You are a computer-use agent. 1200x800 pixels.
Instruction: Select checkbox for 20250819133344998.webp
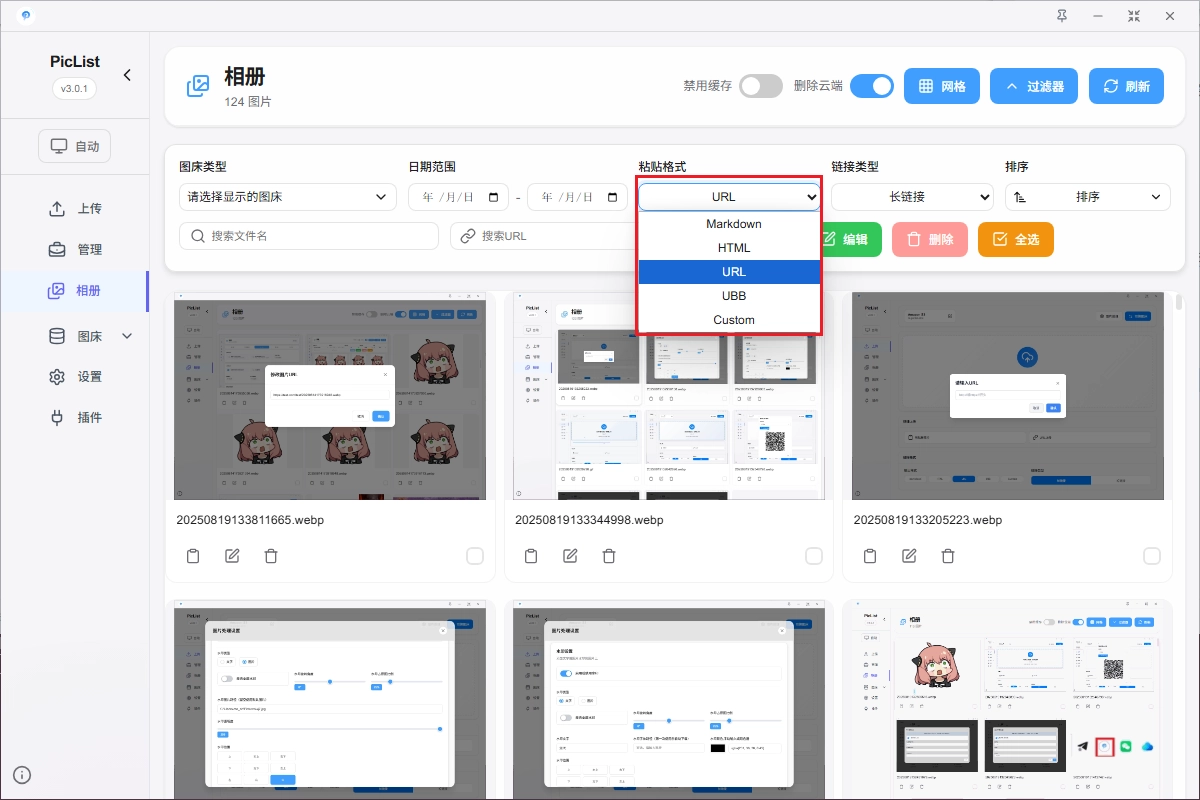[x=814, y=556]
